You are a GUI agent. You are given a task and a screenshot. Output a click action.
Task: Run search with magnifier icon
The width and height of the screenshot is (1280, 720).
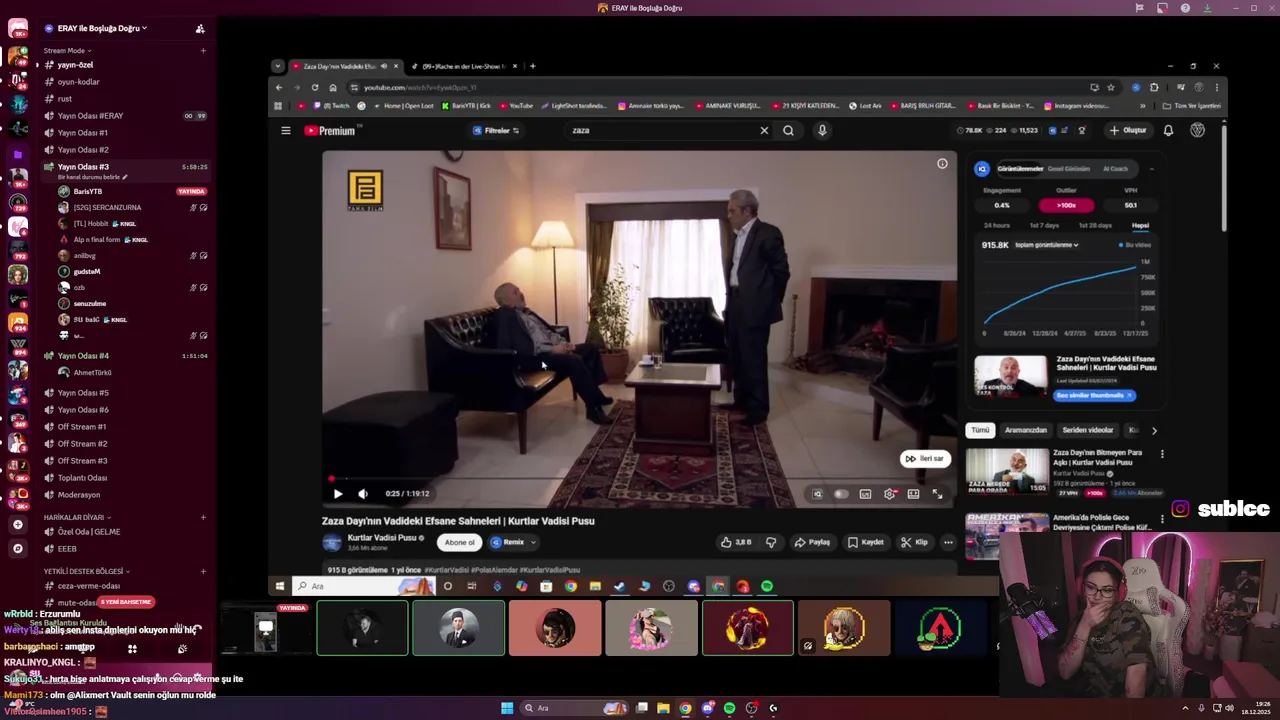(788, 130)
